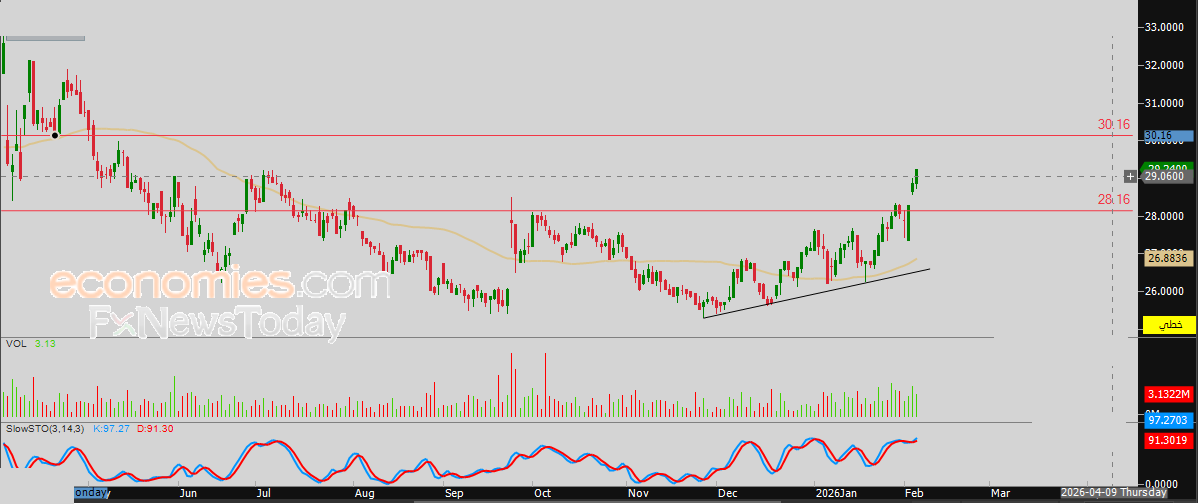Select the gray horizontal bar drawing near 33
Image resolution: width=1198 pixels, height=504 pixels.
(x=44, y=37)
